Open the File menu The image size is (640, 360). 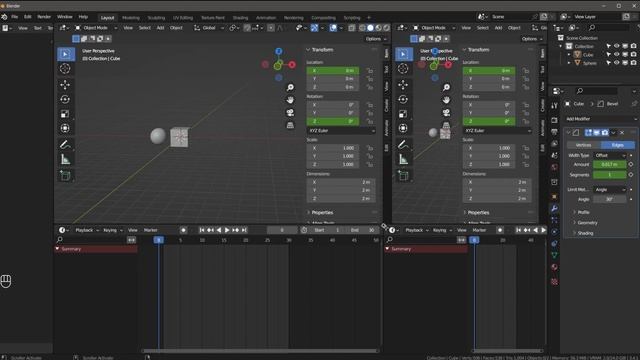click(15, 17)
